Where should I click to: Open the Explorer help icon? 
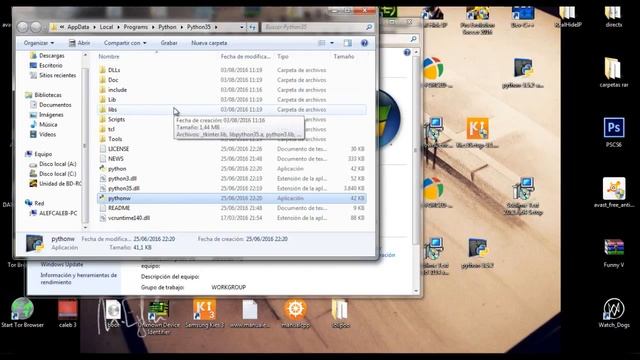[364, 43]
